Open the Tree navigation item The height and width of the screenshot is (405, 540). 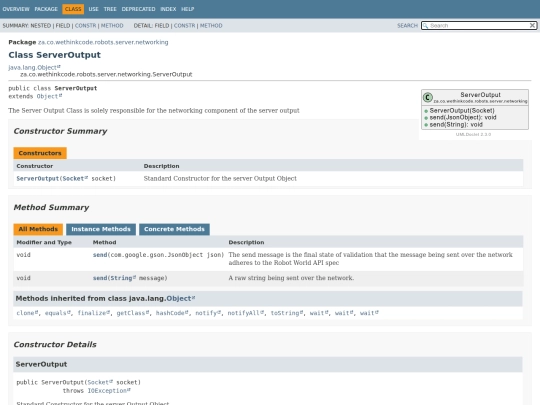pos(110,9)
